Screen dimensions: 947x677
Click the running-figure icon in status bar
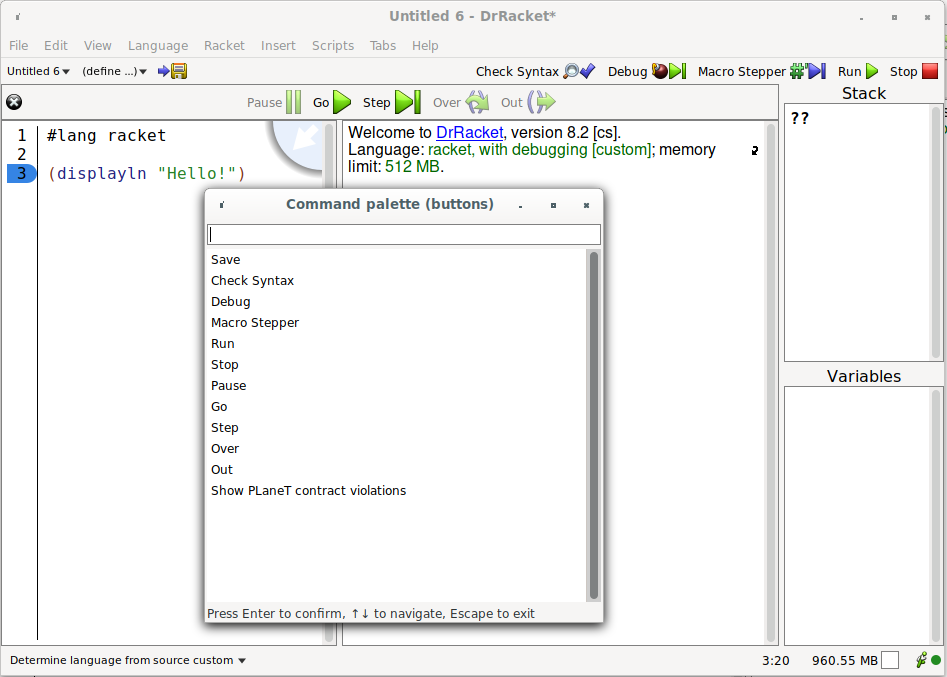tap(921, 660)
